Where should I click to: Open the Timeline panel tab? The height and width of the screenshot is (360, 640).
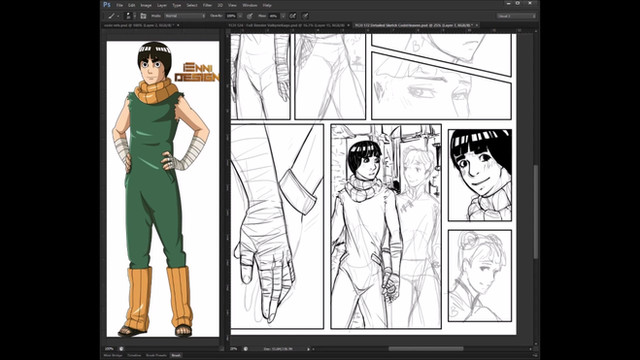click(134, 356)
